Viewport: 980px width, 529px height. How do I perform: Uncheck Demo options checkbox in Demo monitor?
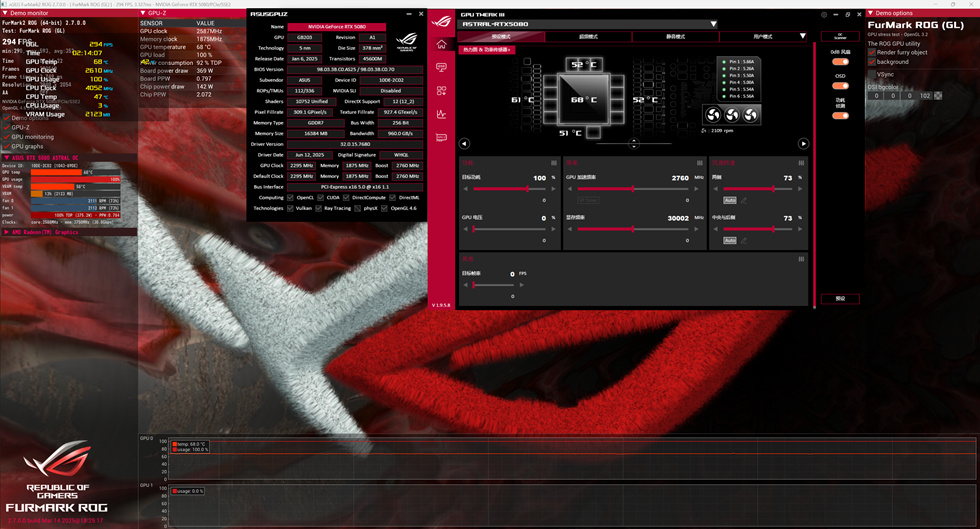7,118
